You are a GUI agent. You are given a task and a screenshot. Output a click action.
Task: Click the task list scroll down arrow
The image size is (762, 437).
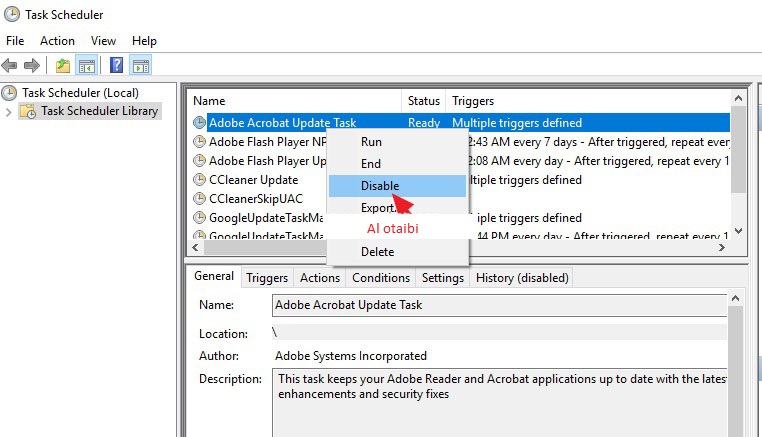coord(739,231)
